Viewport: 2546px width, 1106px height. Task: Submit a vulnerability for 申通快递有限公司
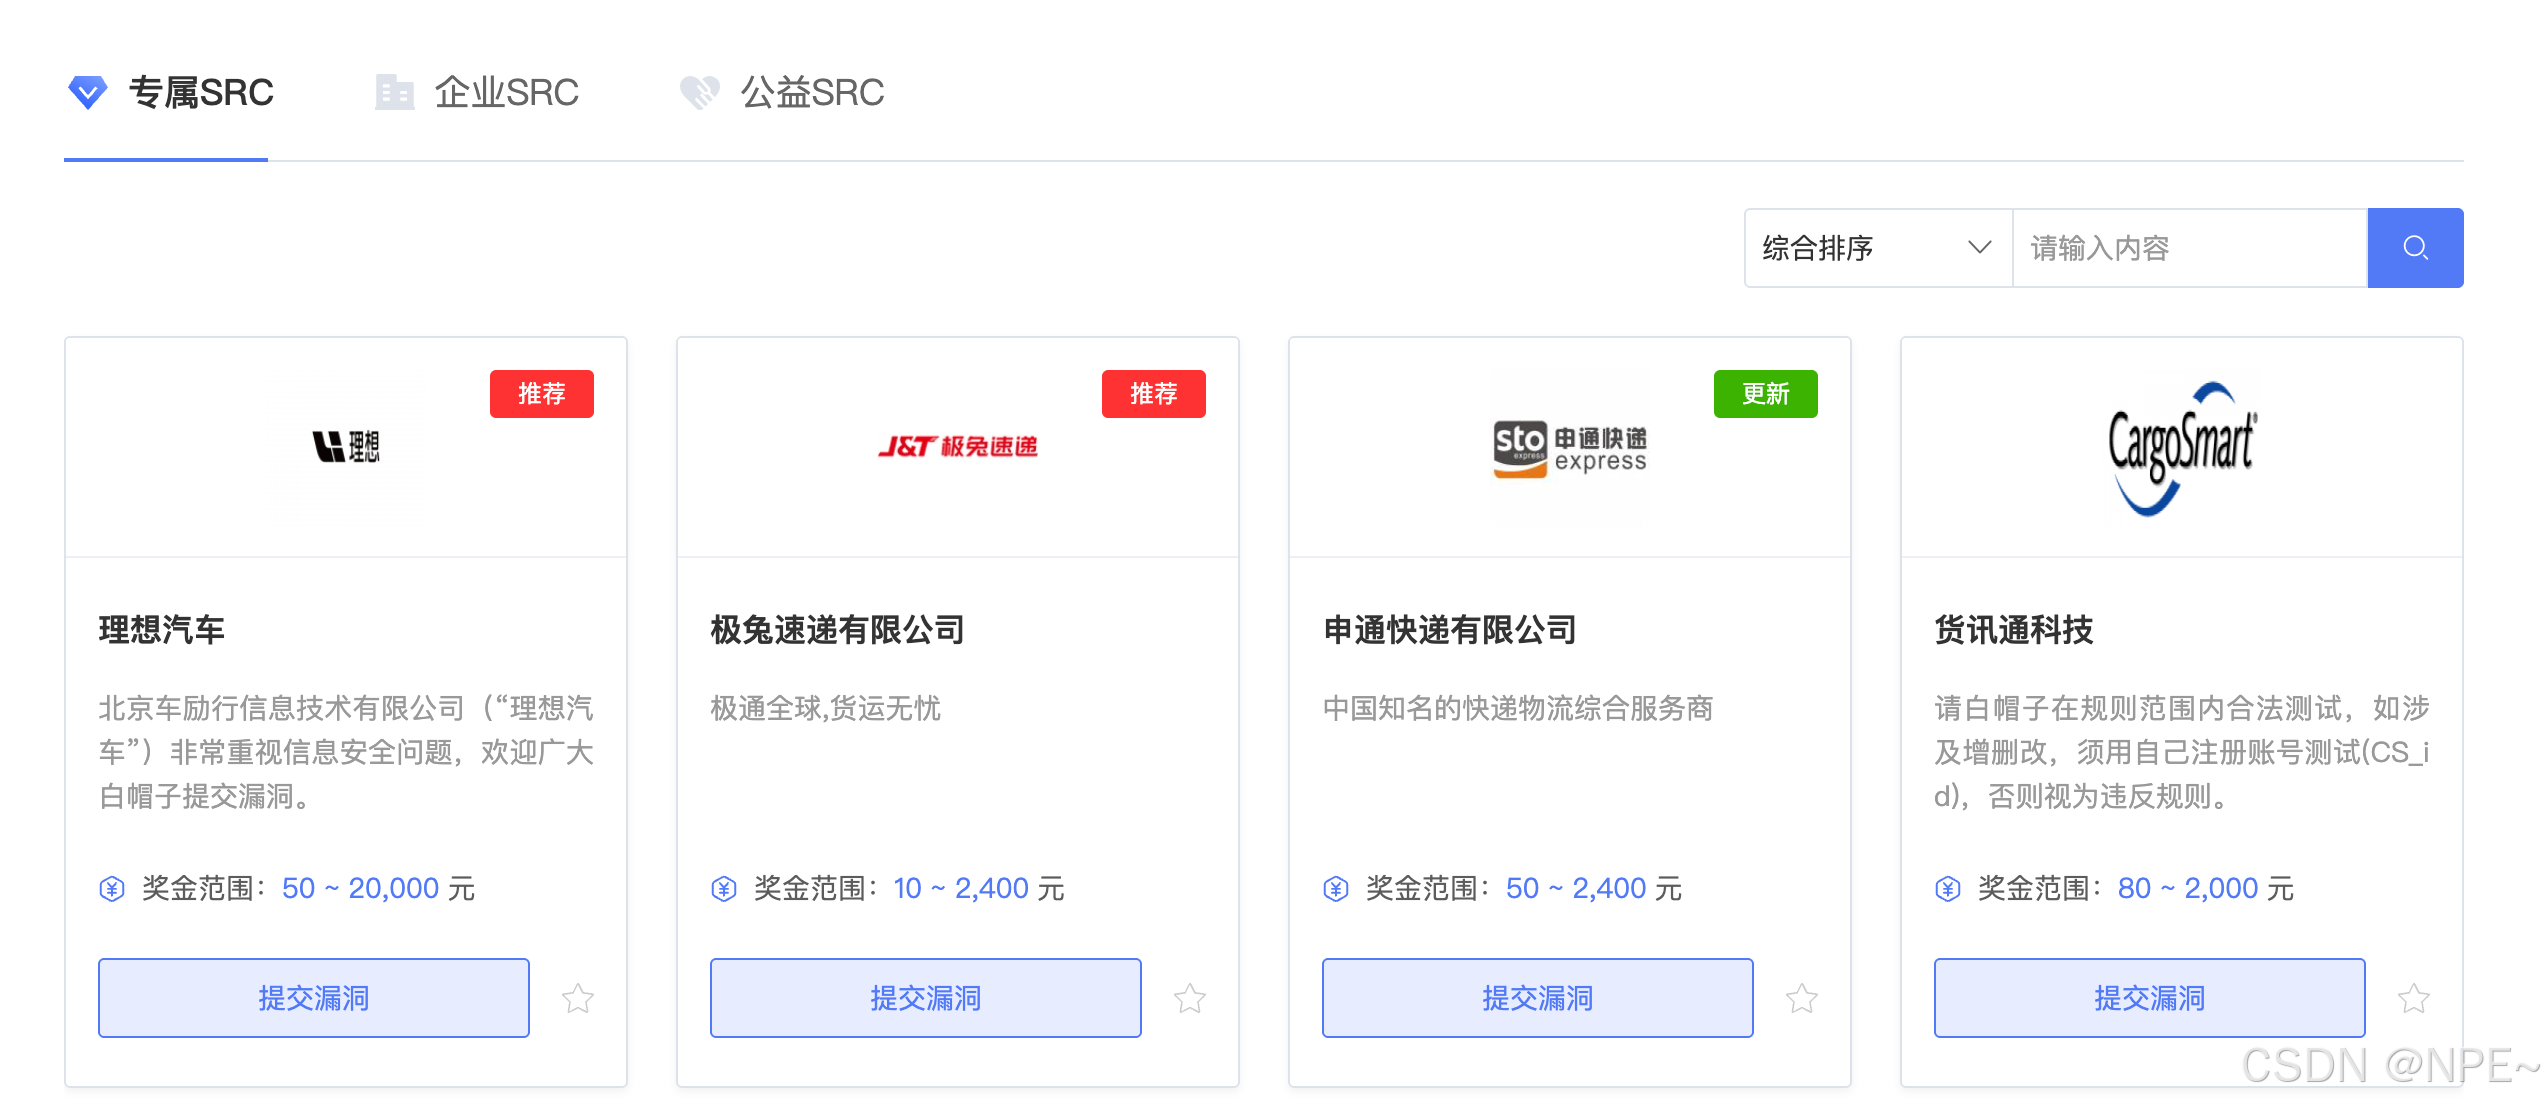click(1538, 998)
